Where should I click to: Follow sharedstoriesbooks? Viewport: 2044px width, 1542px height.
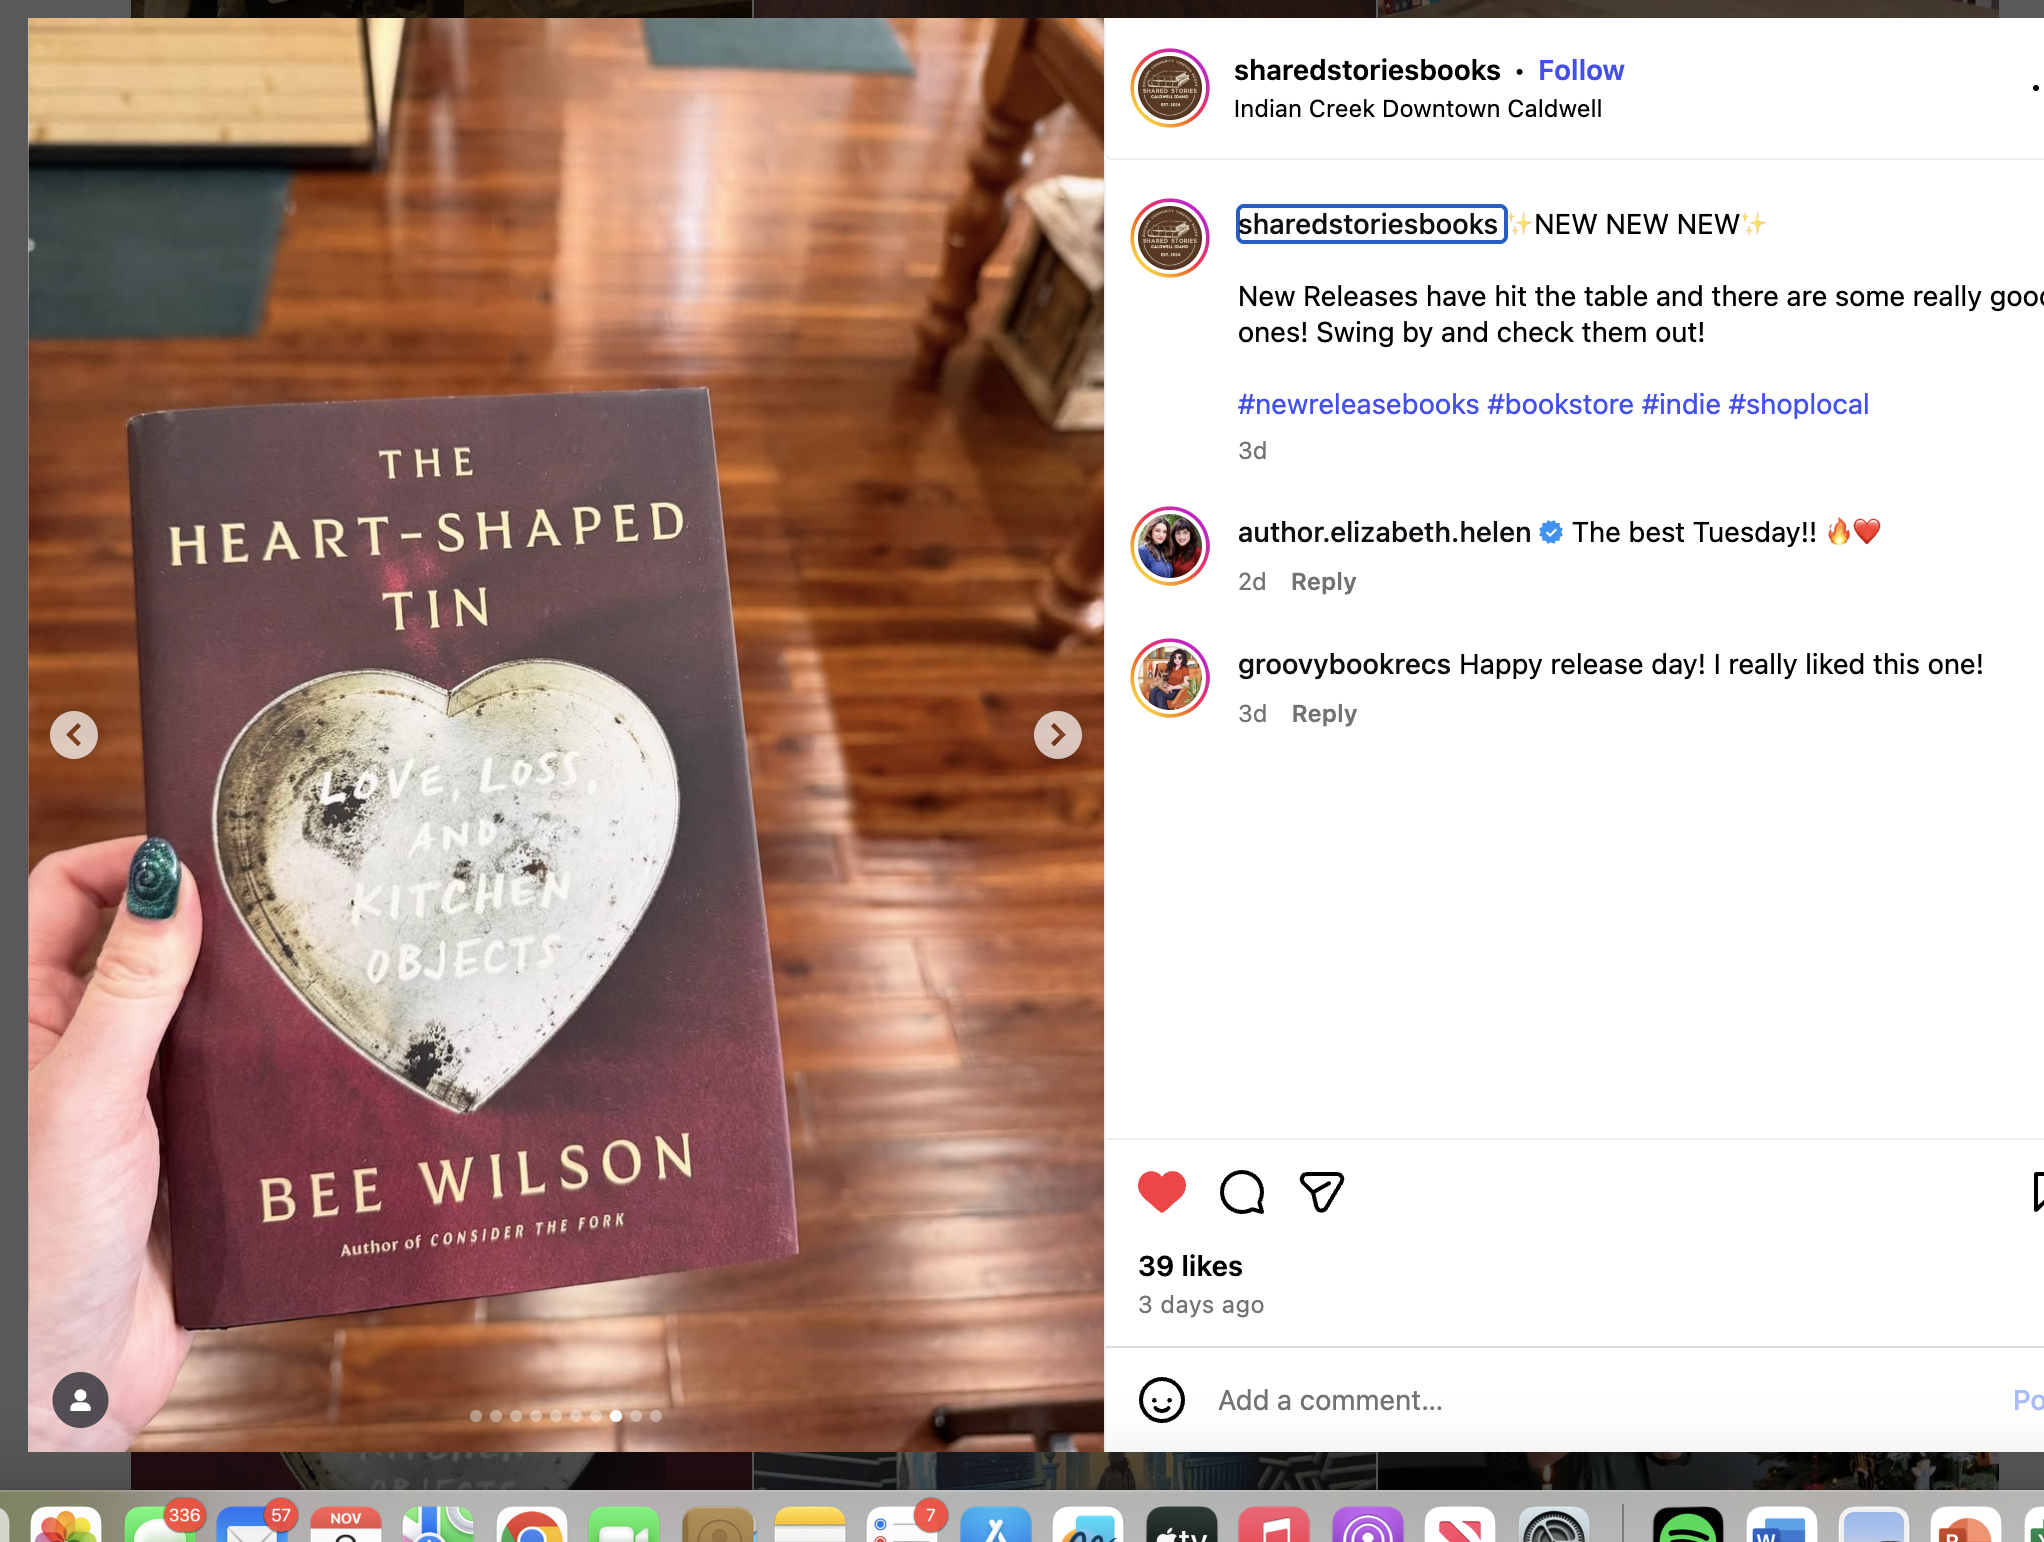click(x=1580, y=70)
